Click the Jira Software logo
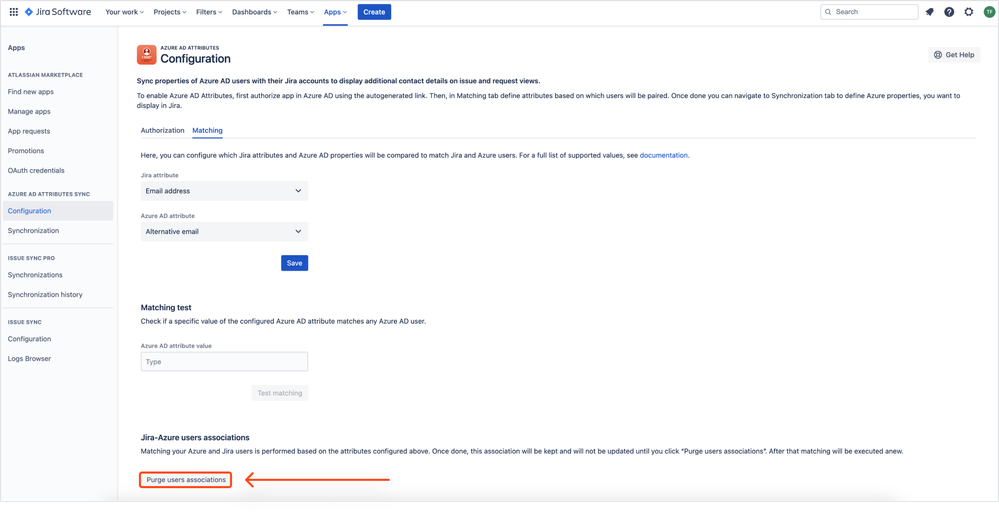Screen dimensions: 999x520 coord(58,12)
